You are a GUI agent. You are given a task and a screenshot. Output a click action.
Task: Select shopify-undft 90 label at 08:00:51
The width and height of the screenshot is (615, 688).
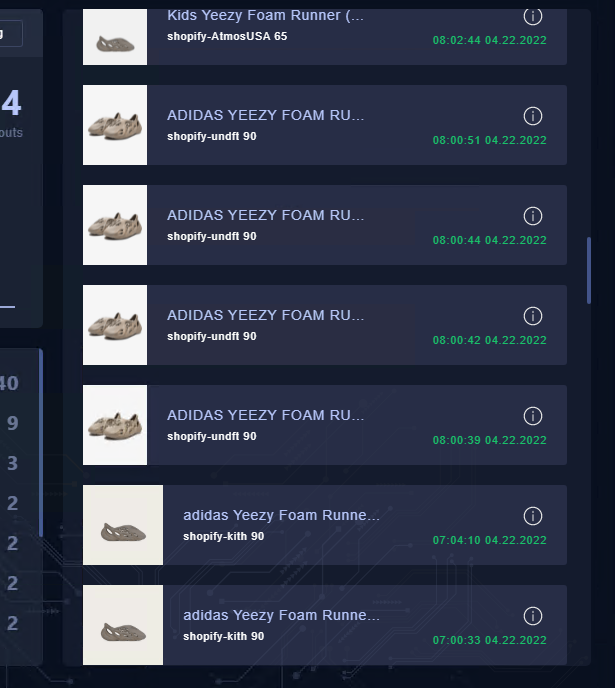point(212,136)
